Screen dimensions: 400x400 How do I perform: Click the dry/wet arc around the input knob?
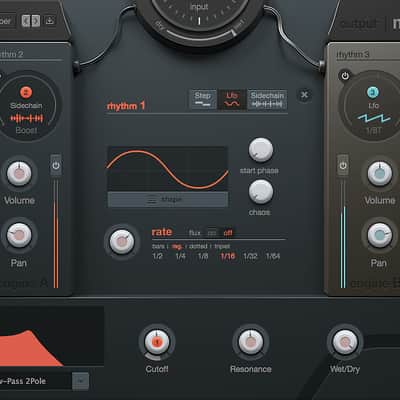pyautogui.click(x=200, y=35)
